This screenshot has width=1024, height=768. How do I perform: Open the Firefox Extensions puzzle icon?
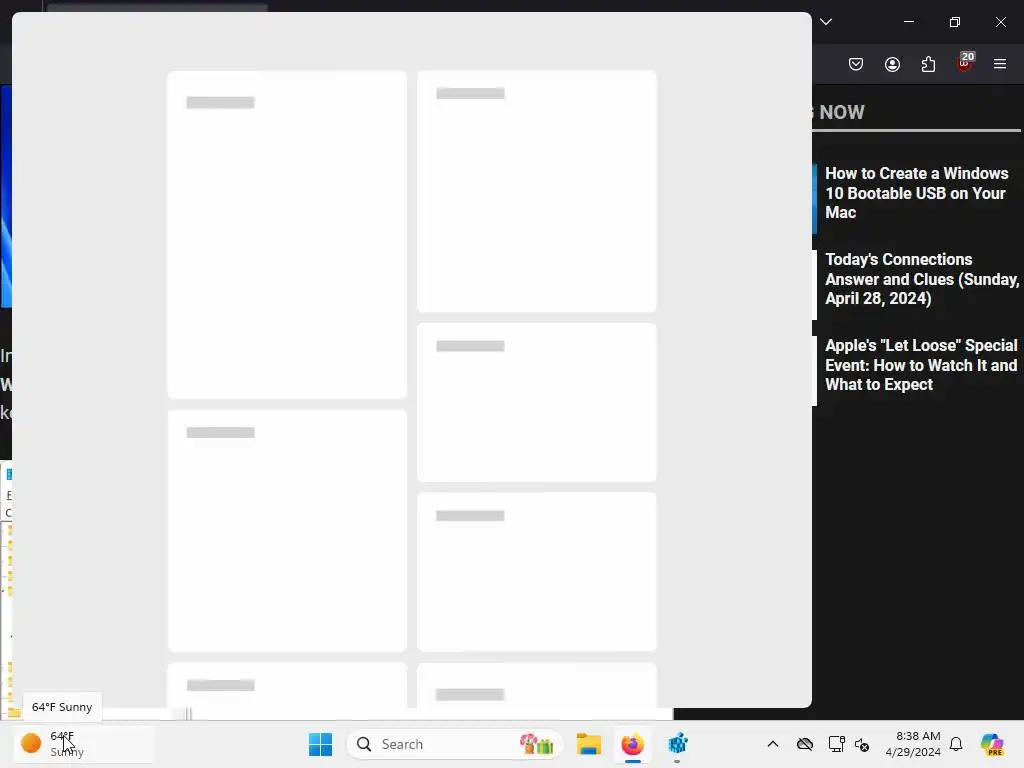928,64
